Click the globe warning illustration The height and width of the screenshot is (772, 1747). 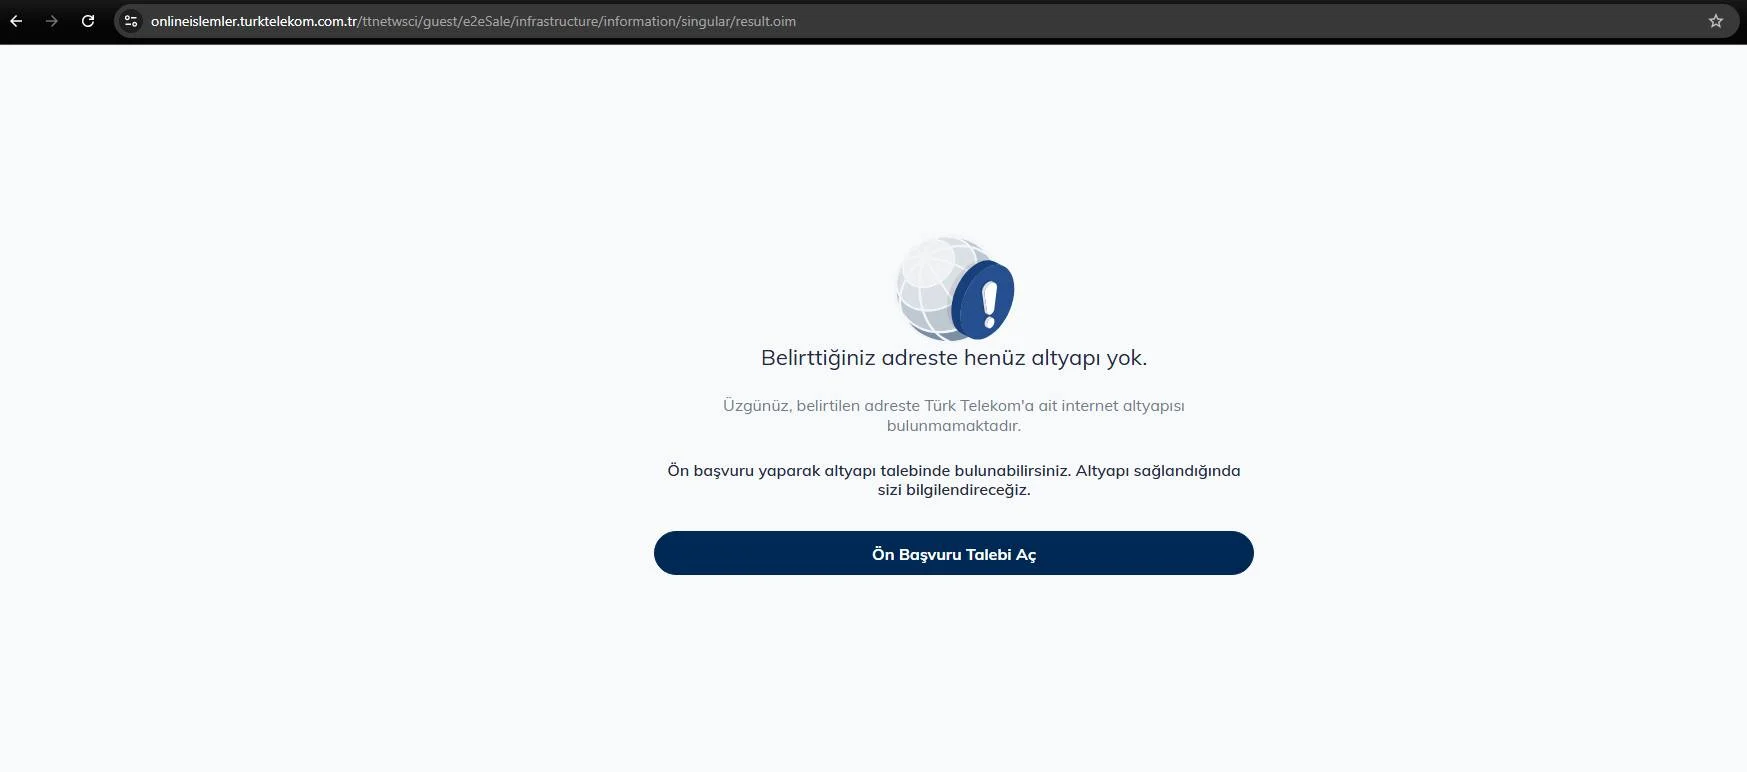tap(955, 289)
